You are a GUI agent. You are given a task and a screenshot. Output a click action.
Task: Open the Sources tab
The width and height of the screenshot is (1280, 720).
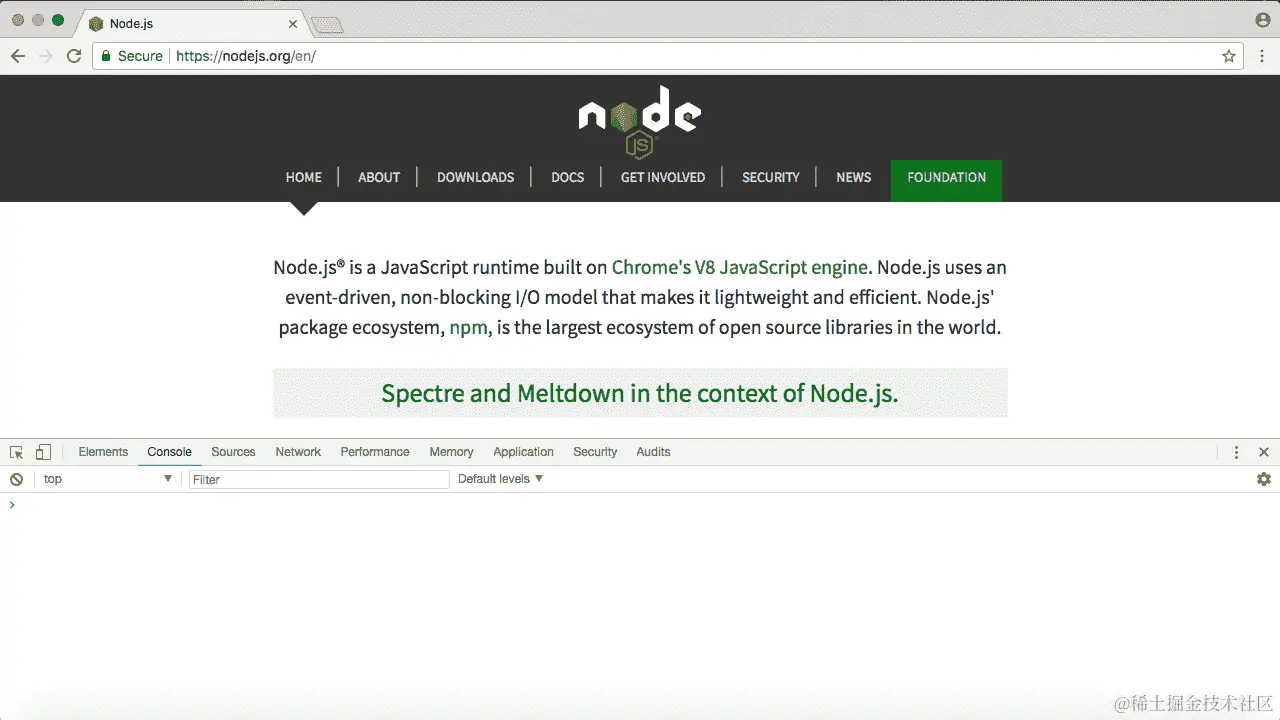pos(233,452)
